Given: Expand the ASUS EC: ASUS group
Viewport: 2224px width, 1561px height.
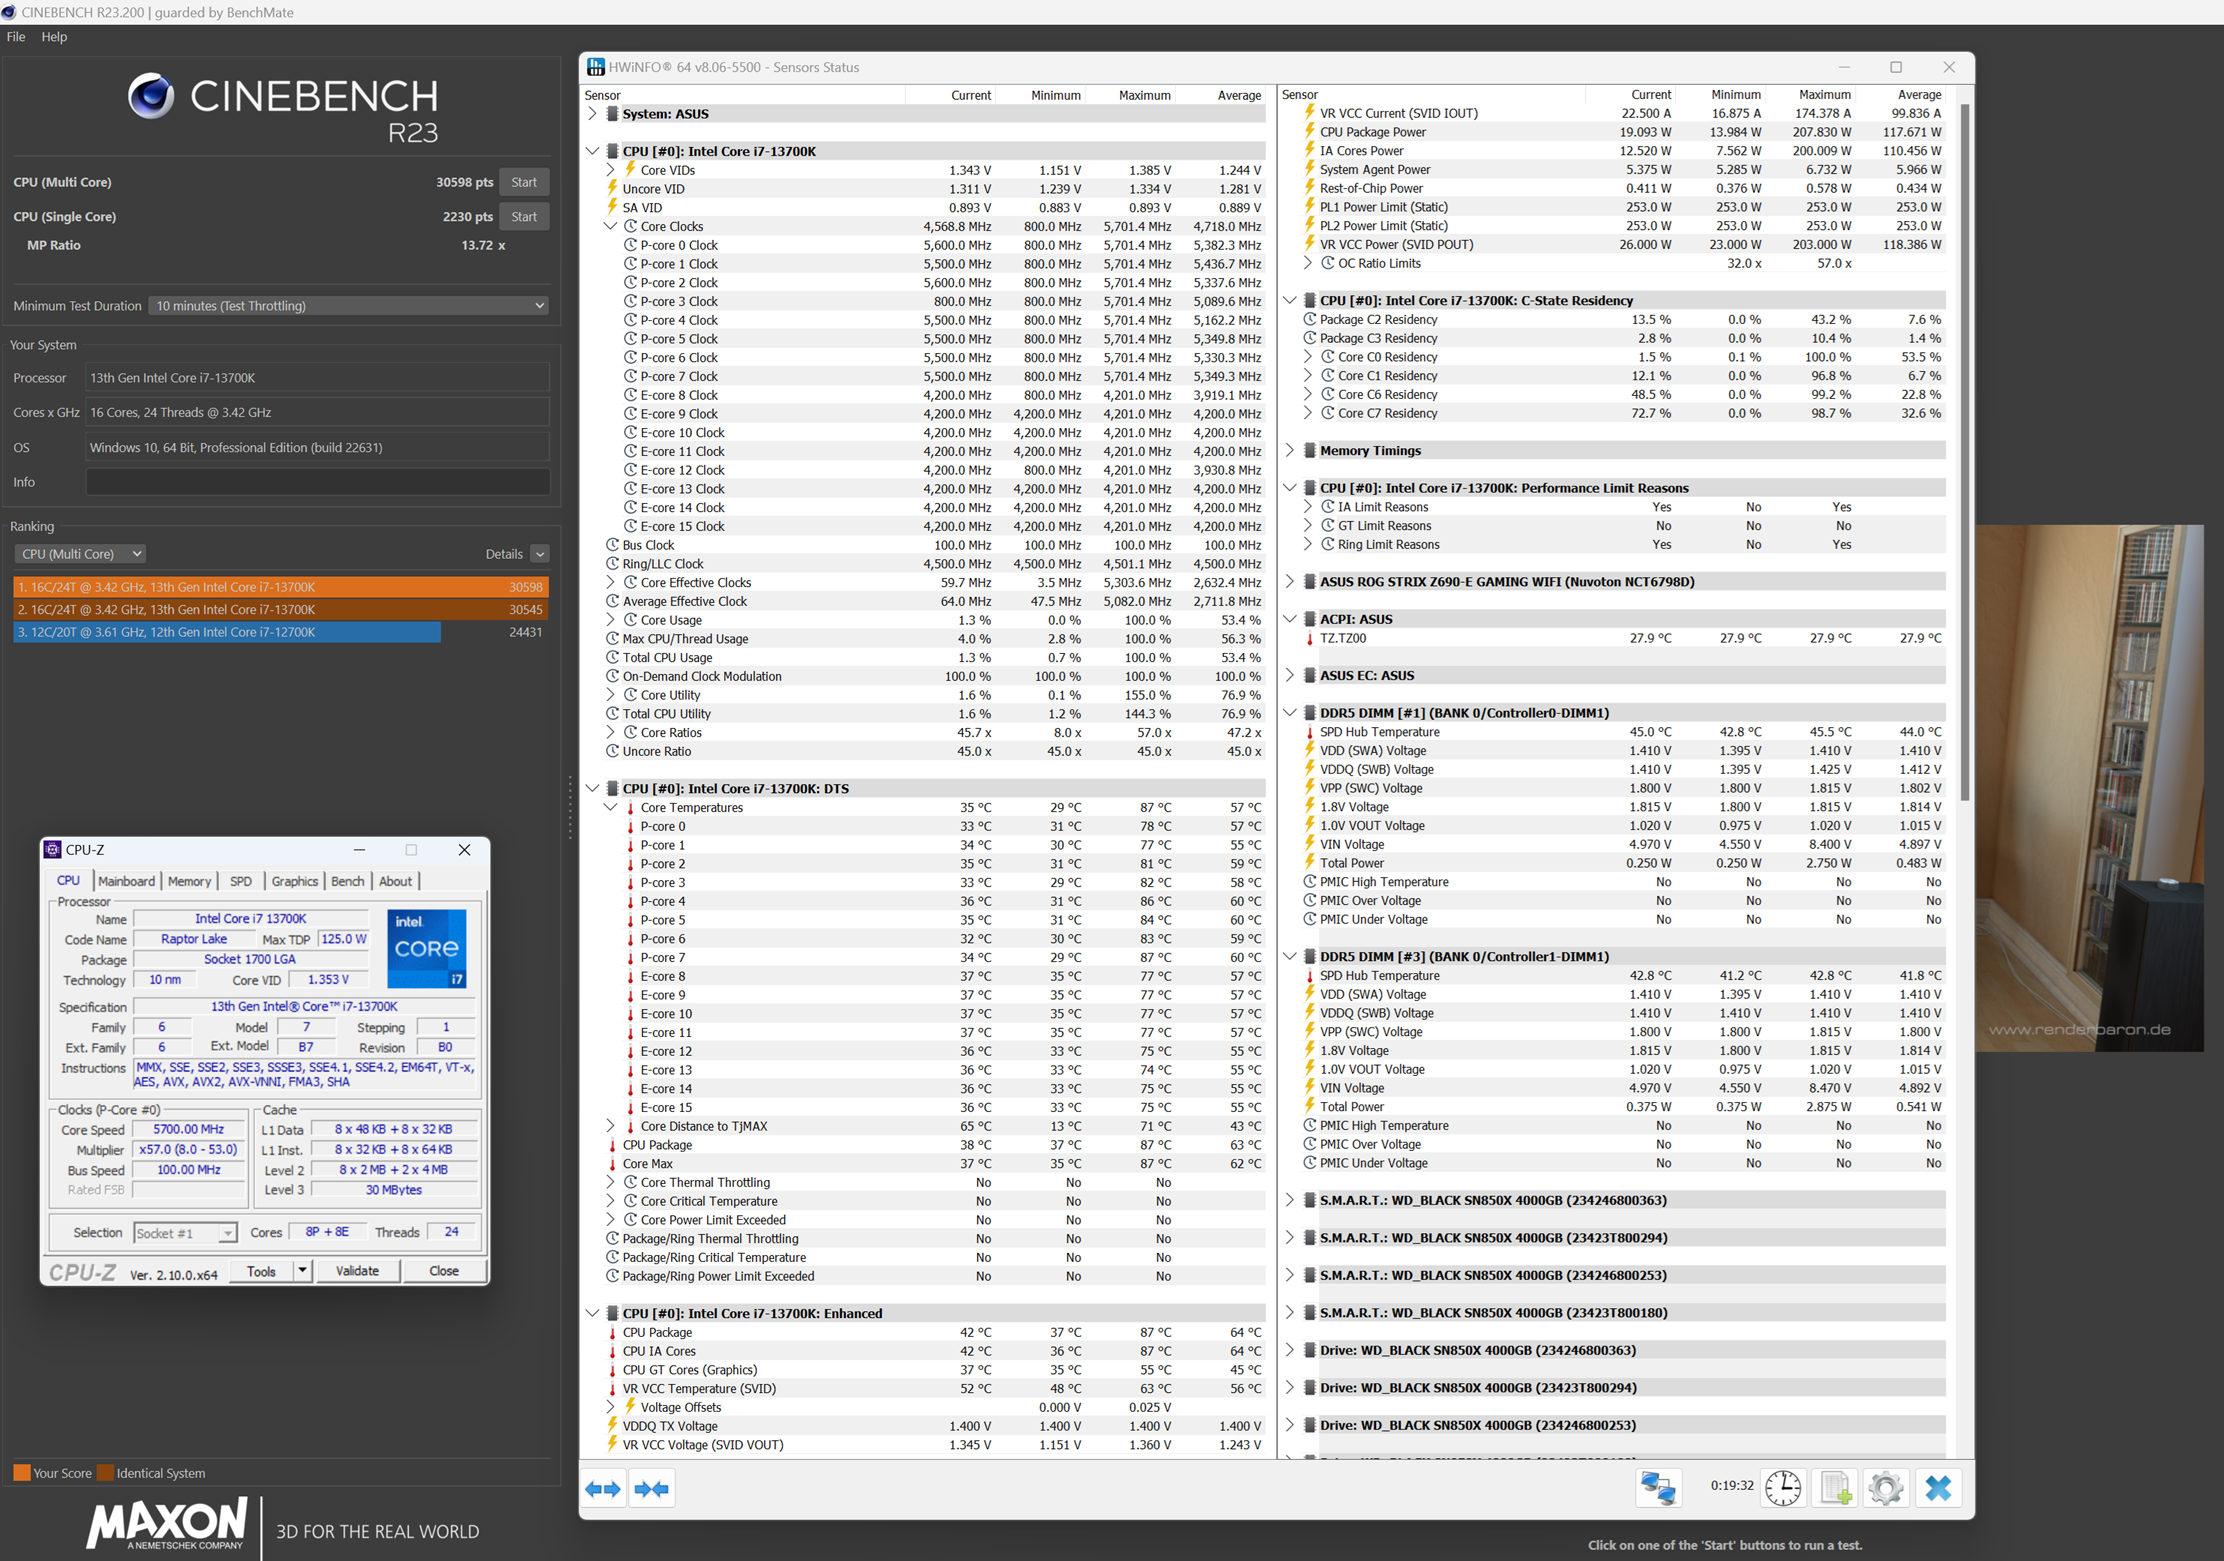Looking at the screenshot, I should point(1289,676).
